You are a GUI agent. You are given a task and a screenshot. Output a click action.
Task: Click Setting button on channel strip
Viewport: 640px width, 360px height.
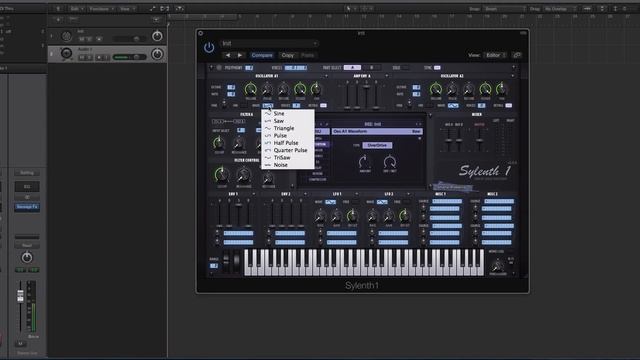[x=27, y=173]
